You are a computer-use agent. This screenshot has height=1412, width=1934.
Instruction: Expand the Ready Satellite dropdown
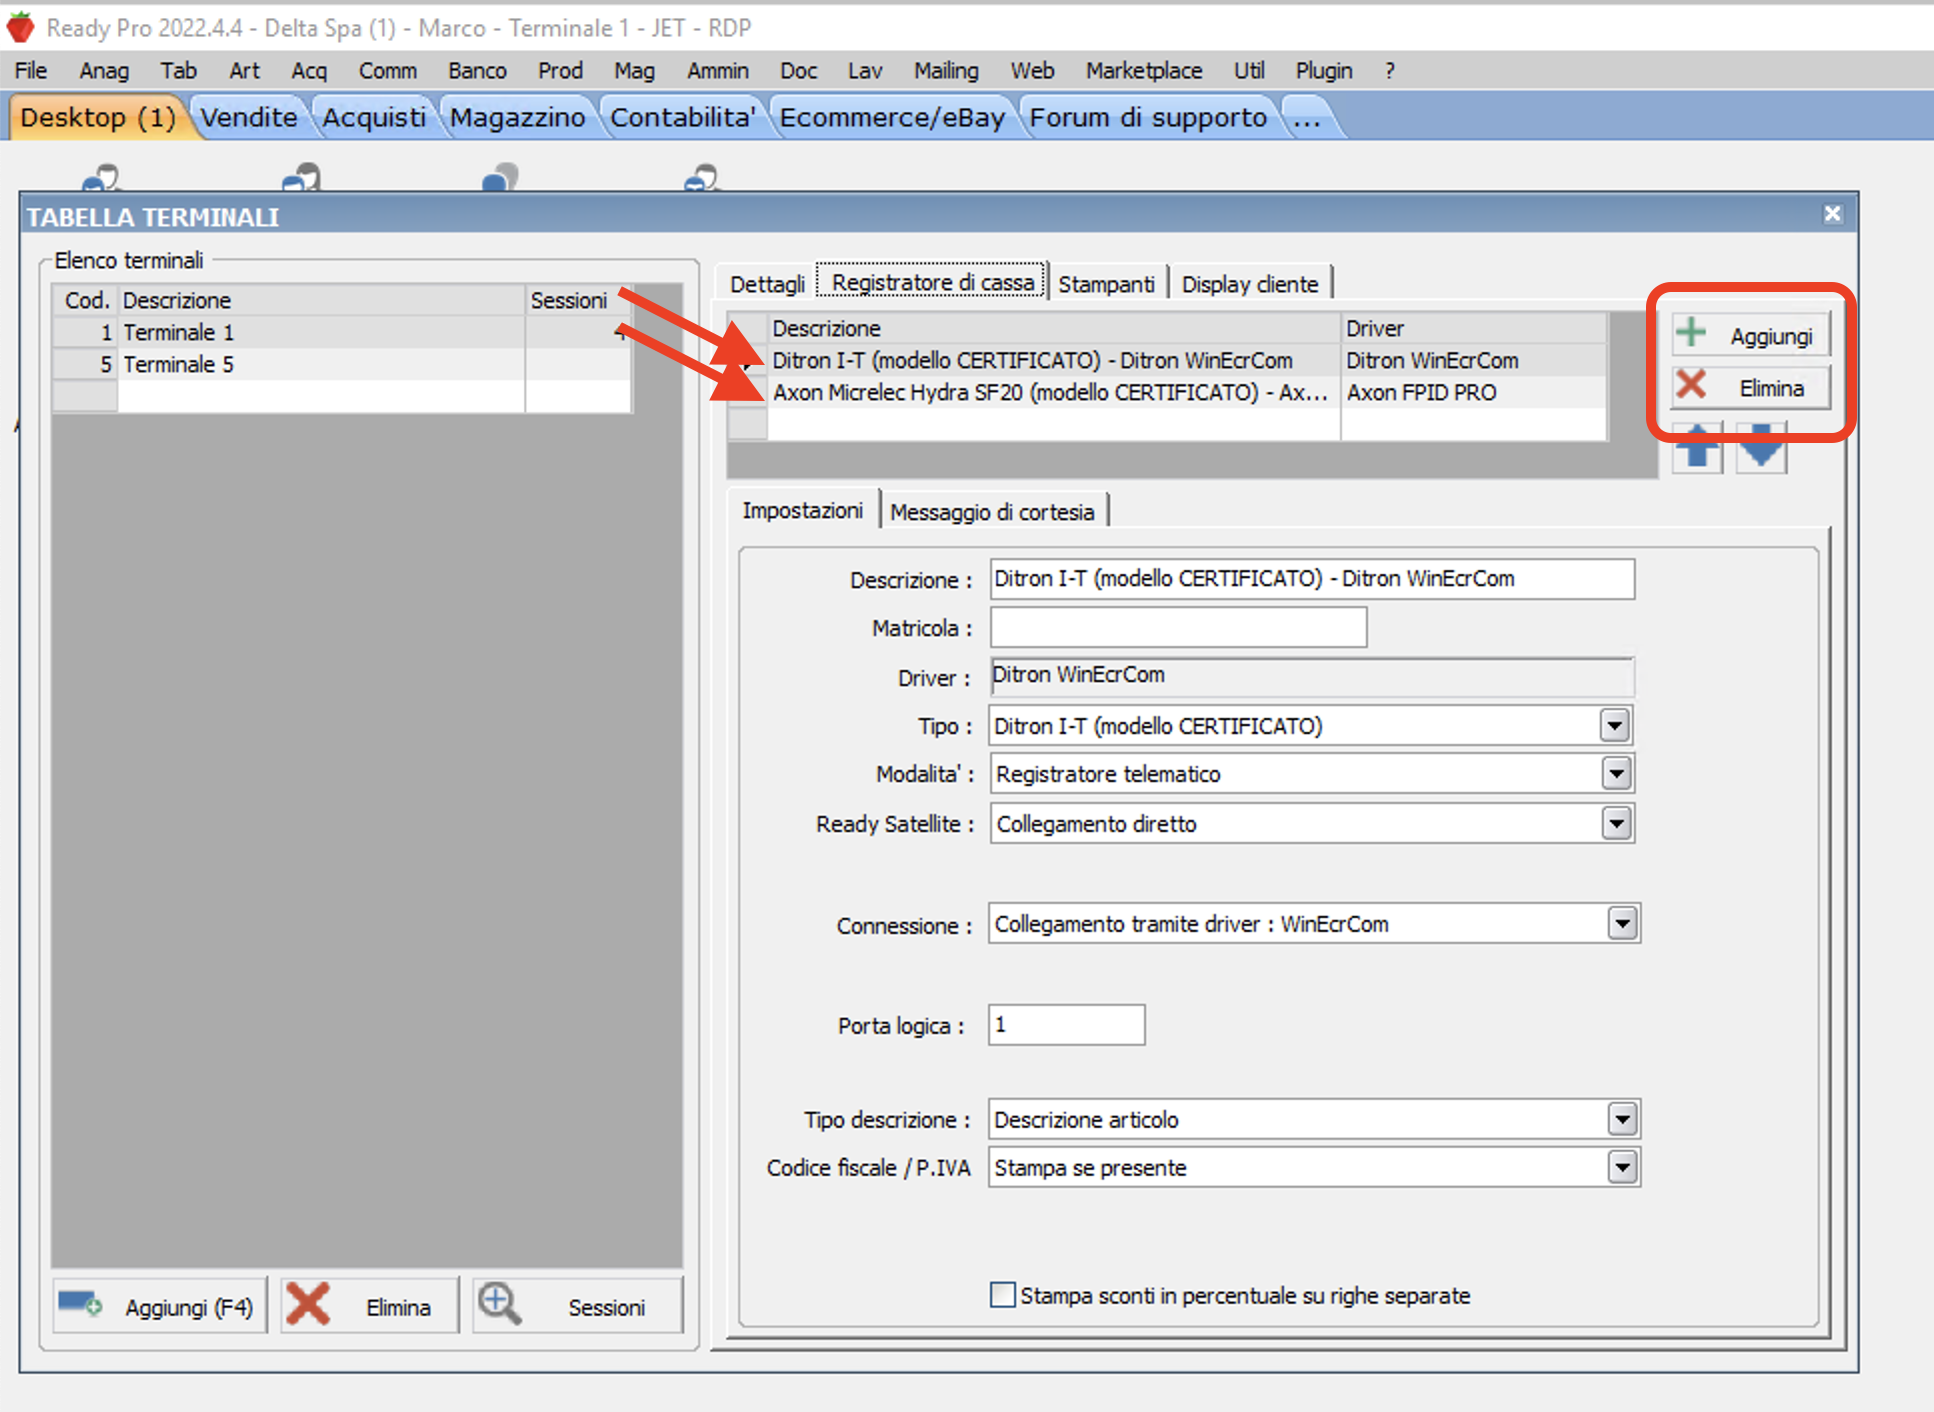1616,823
